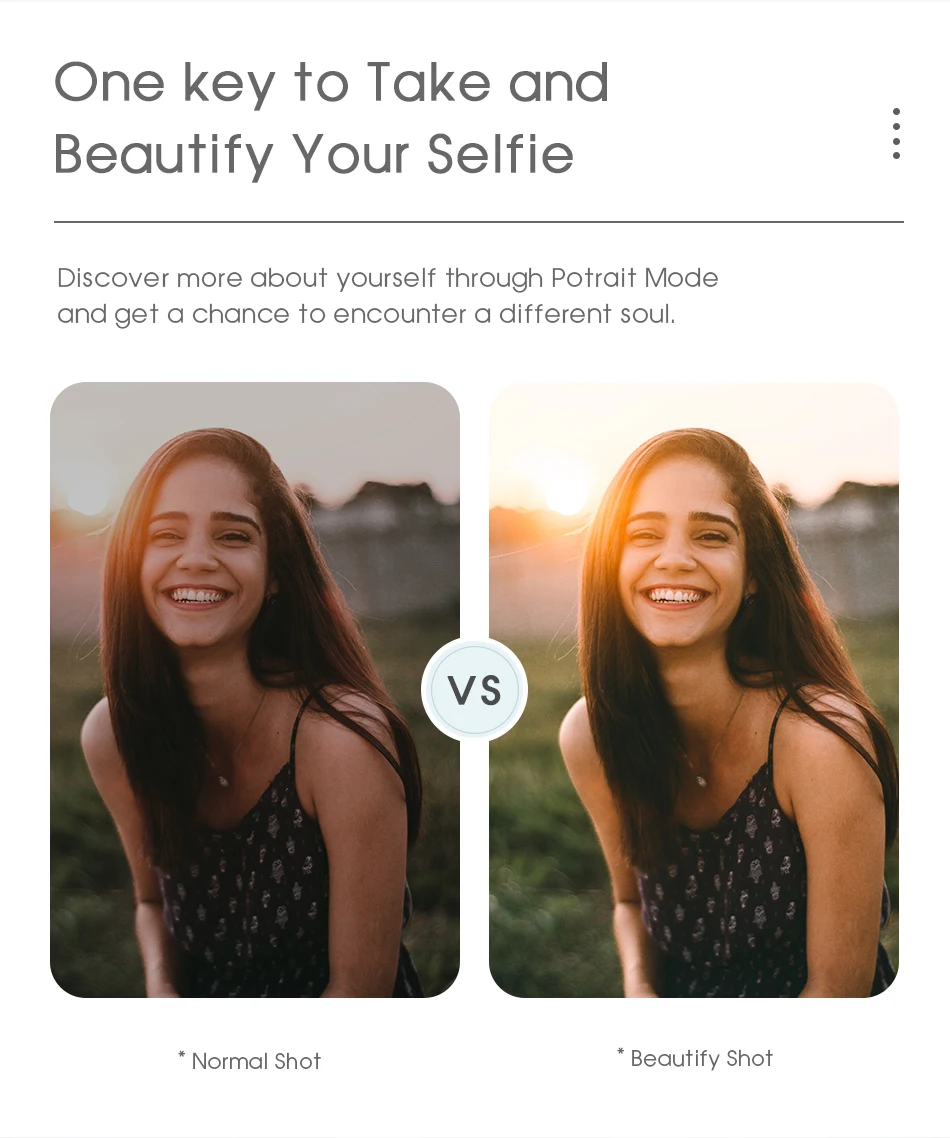Click the "* Beautify Shot" caption
950x1138 pixels.
click(695, 1058)
